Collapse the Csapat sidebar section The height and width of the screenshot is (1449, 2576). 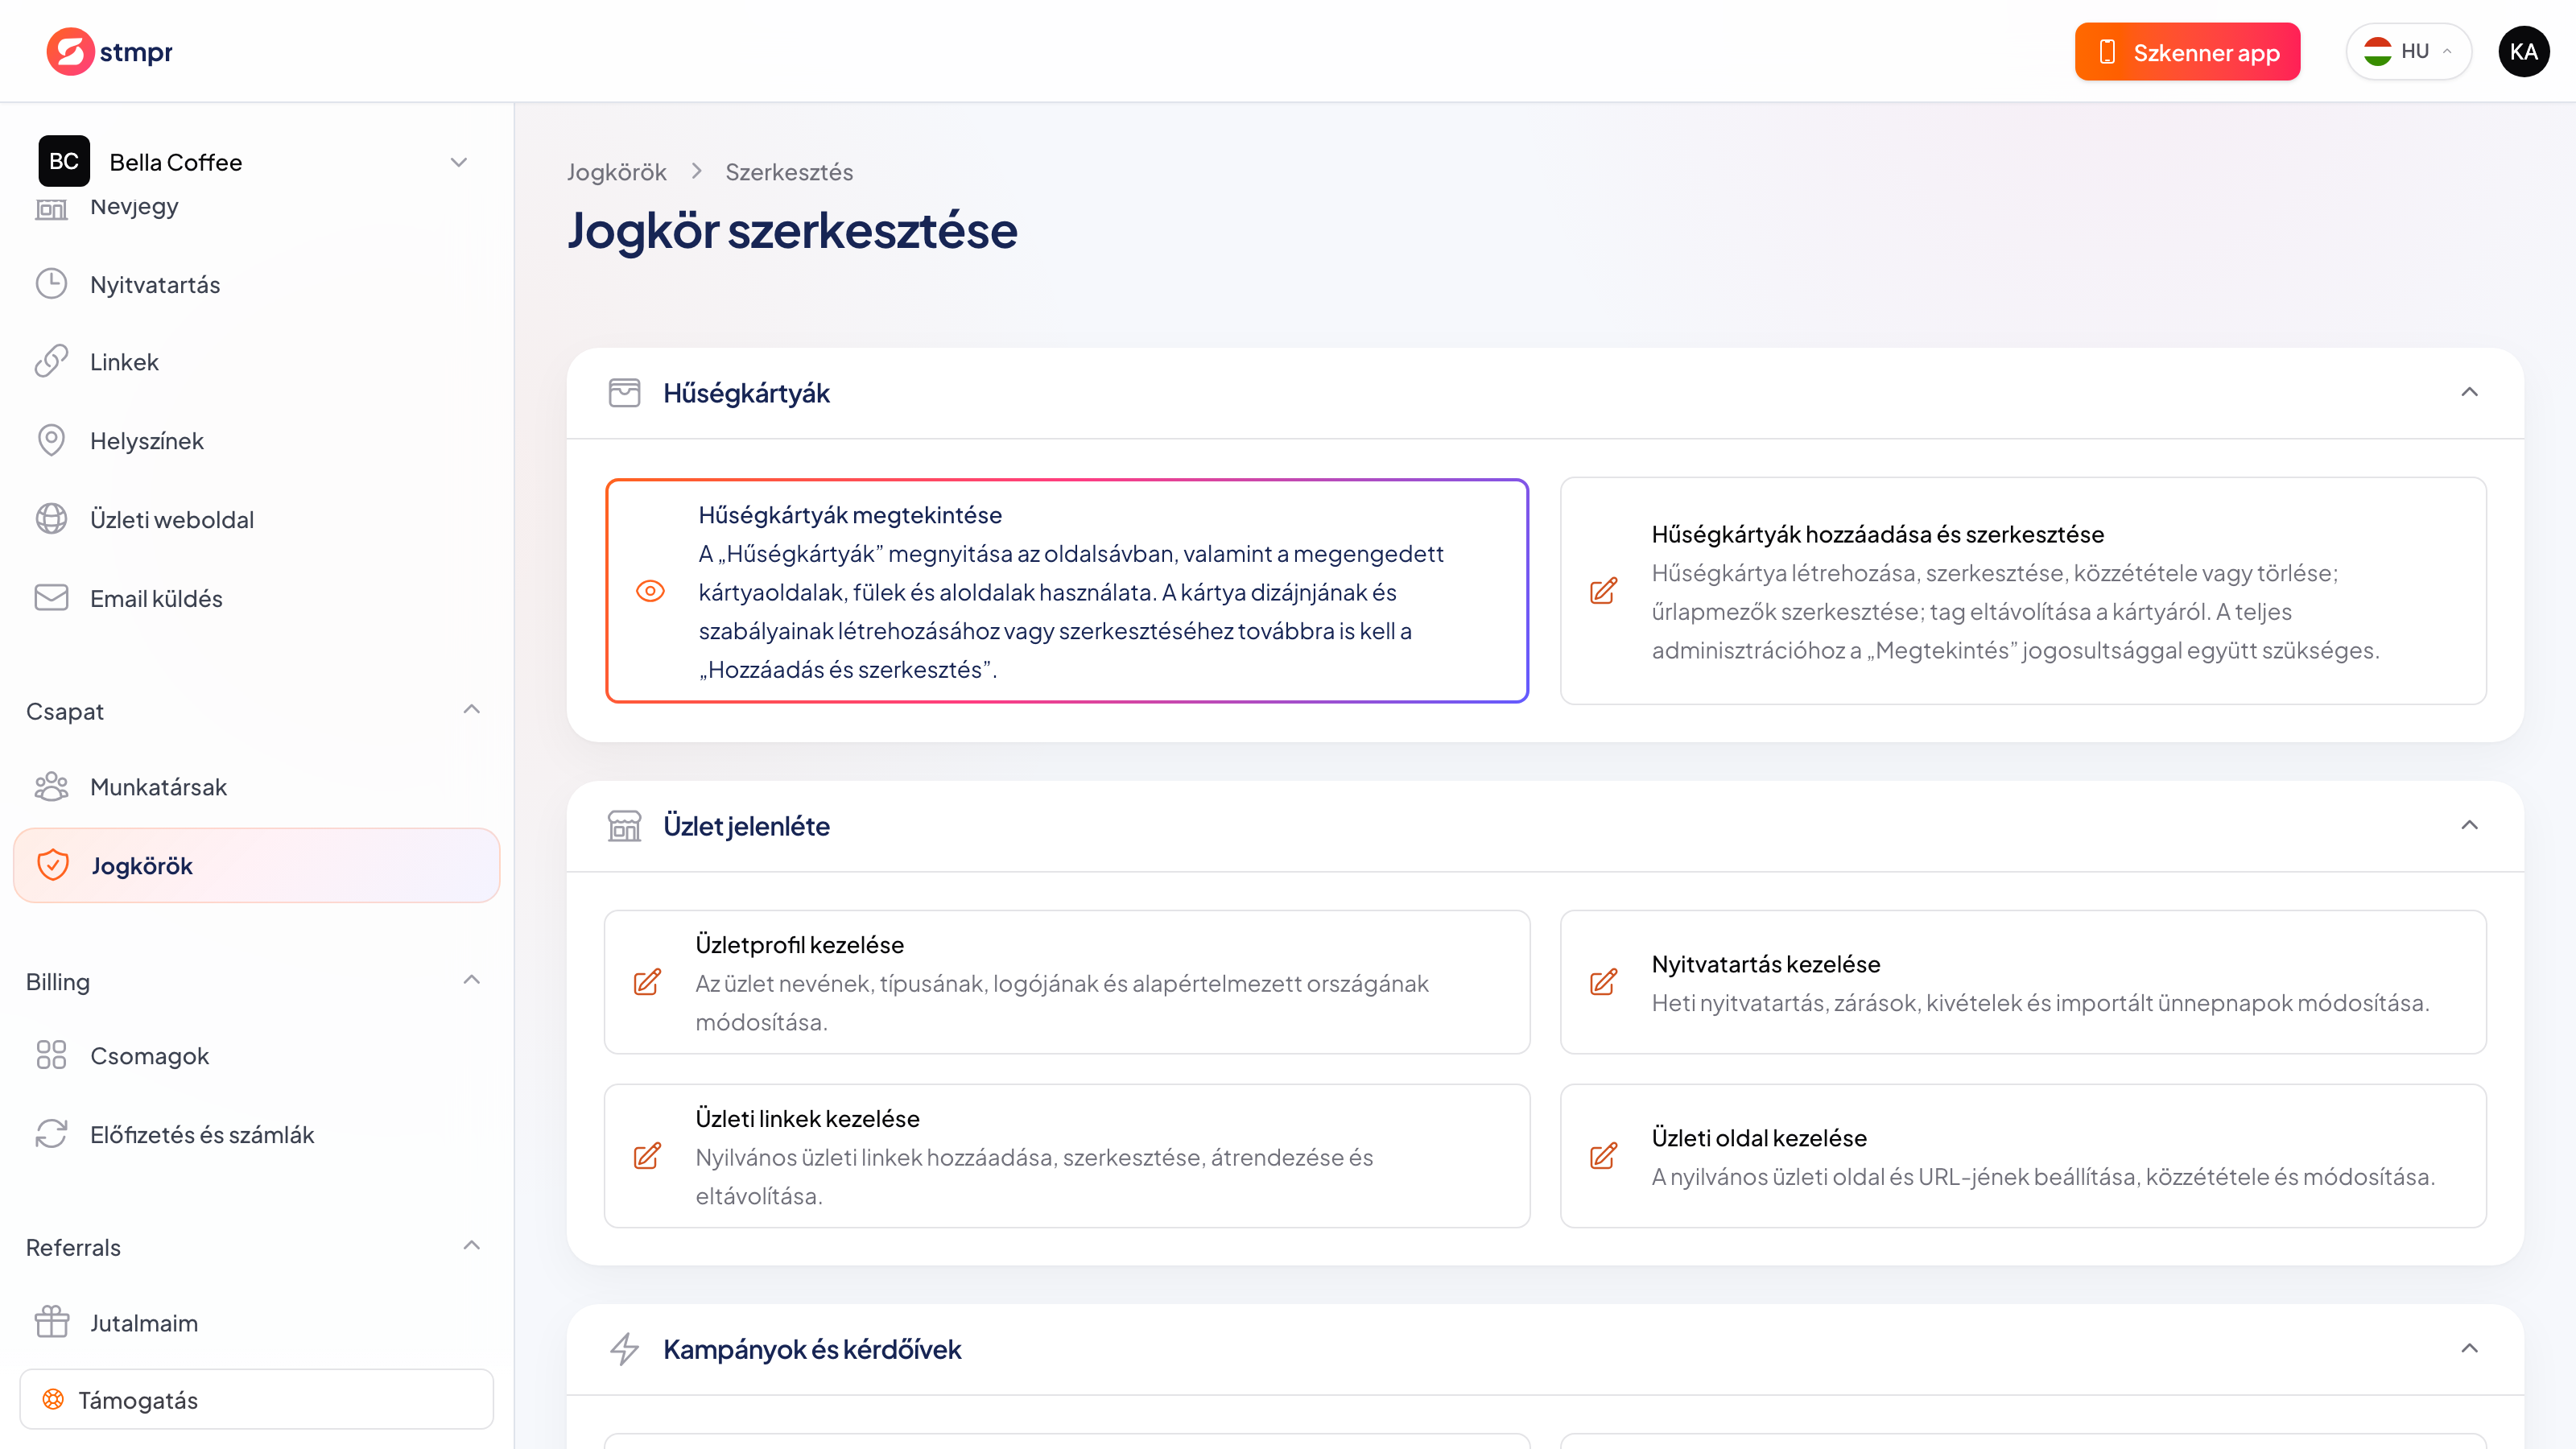(472, 710)
